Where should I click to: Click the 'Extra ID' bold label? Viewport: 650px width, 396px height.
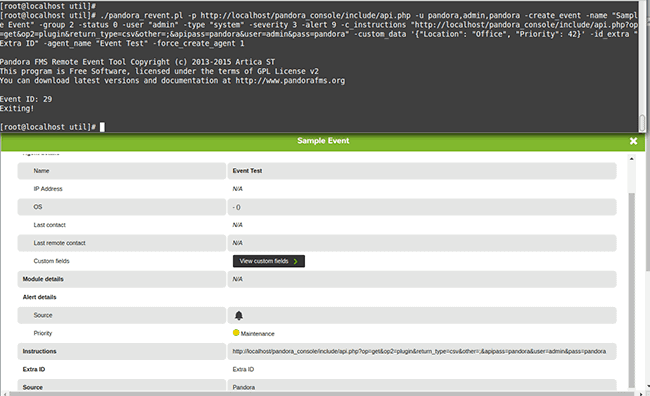point(34,369)
